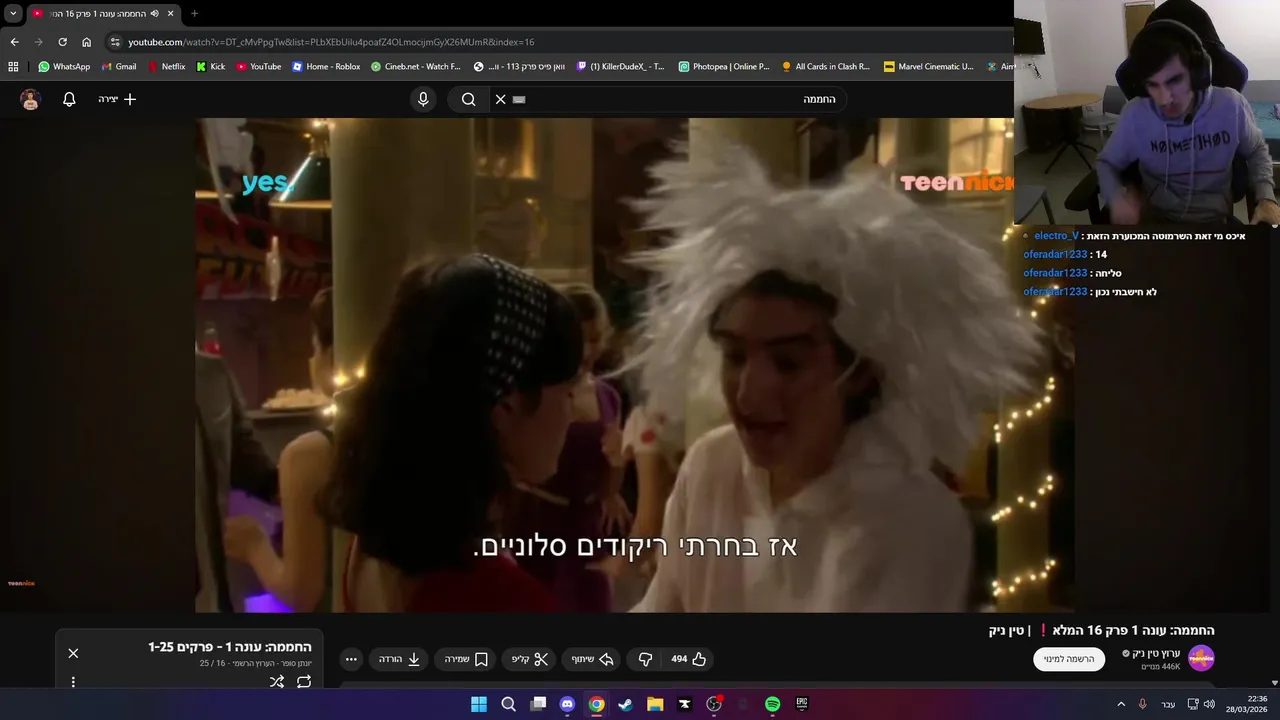Select the youtube.com URL address bar
This screenshot has height=720, width=1280.
(331, 42)
